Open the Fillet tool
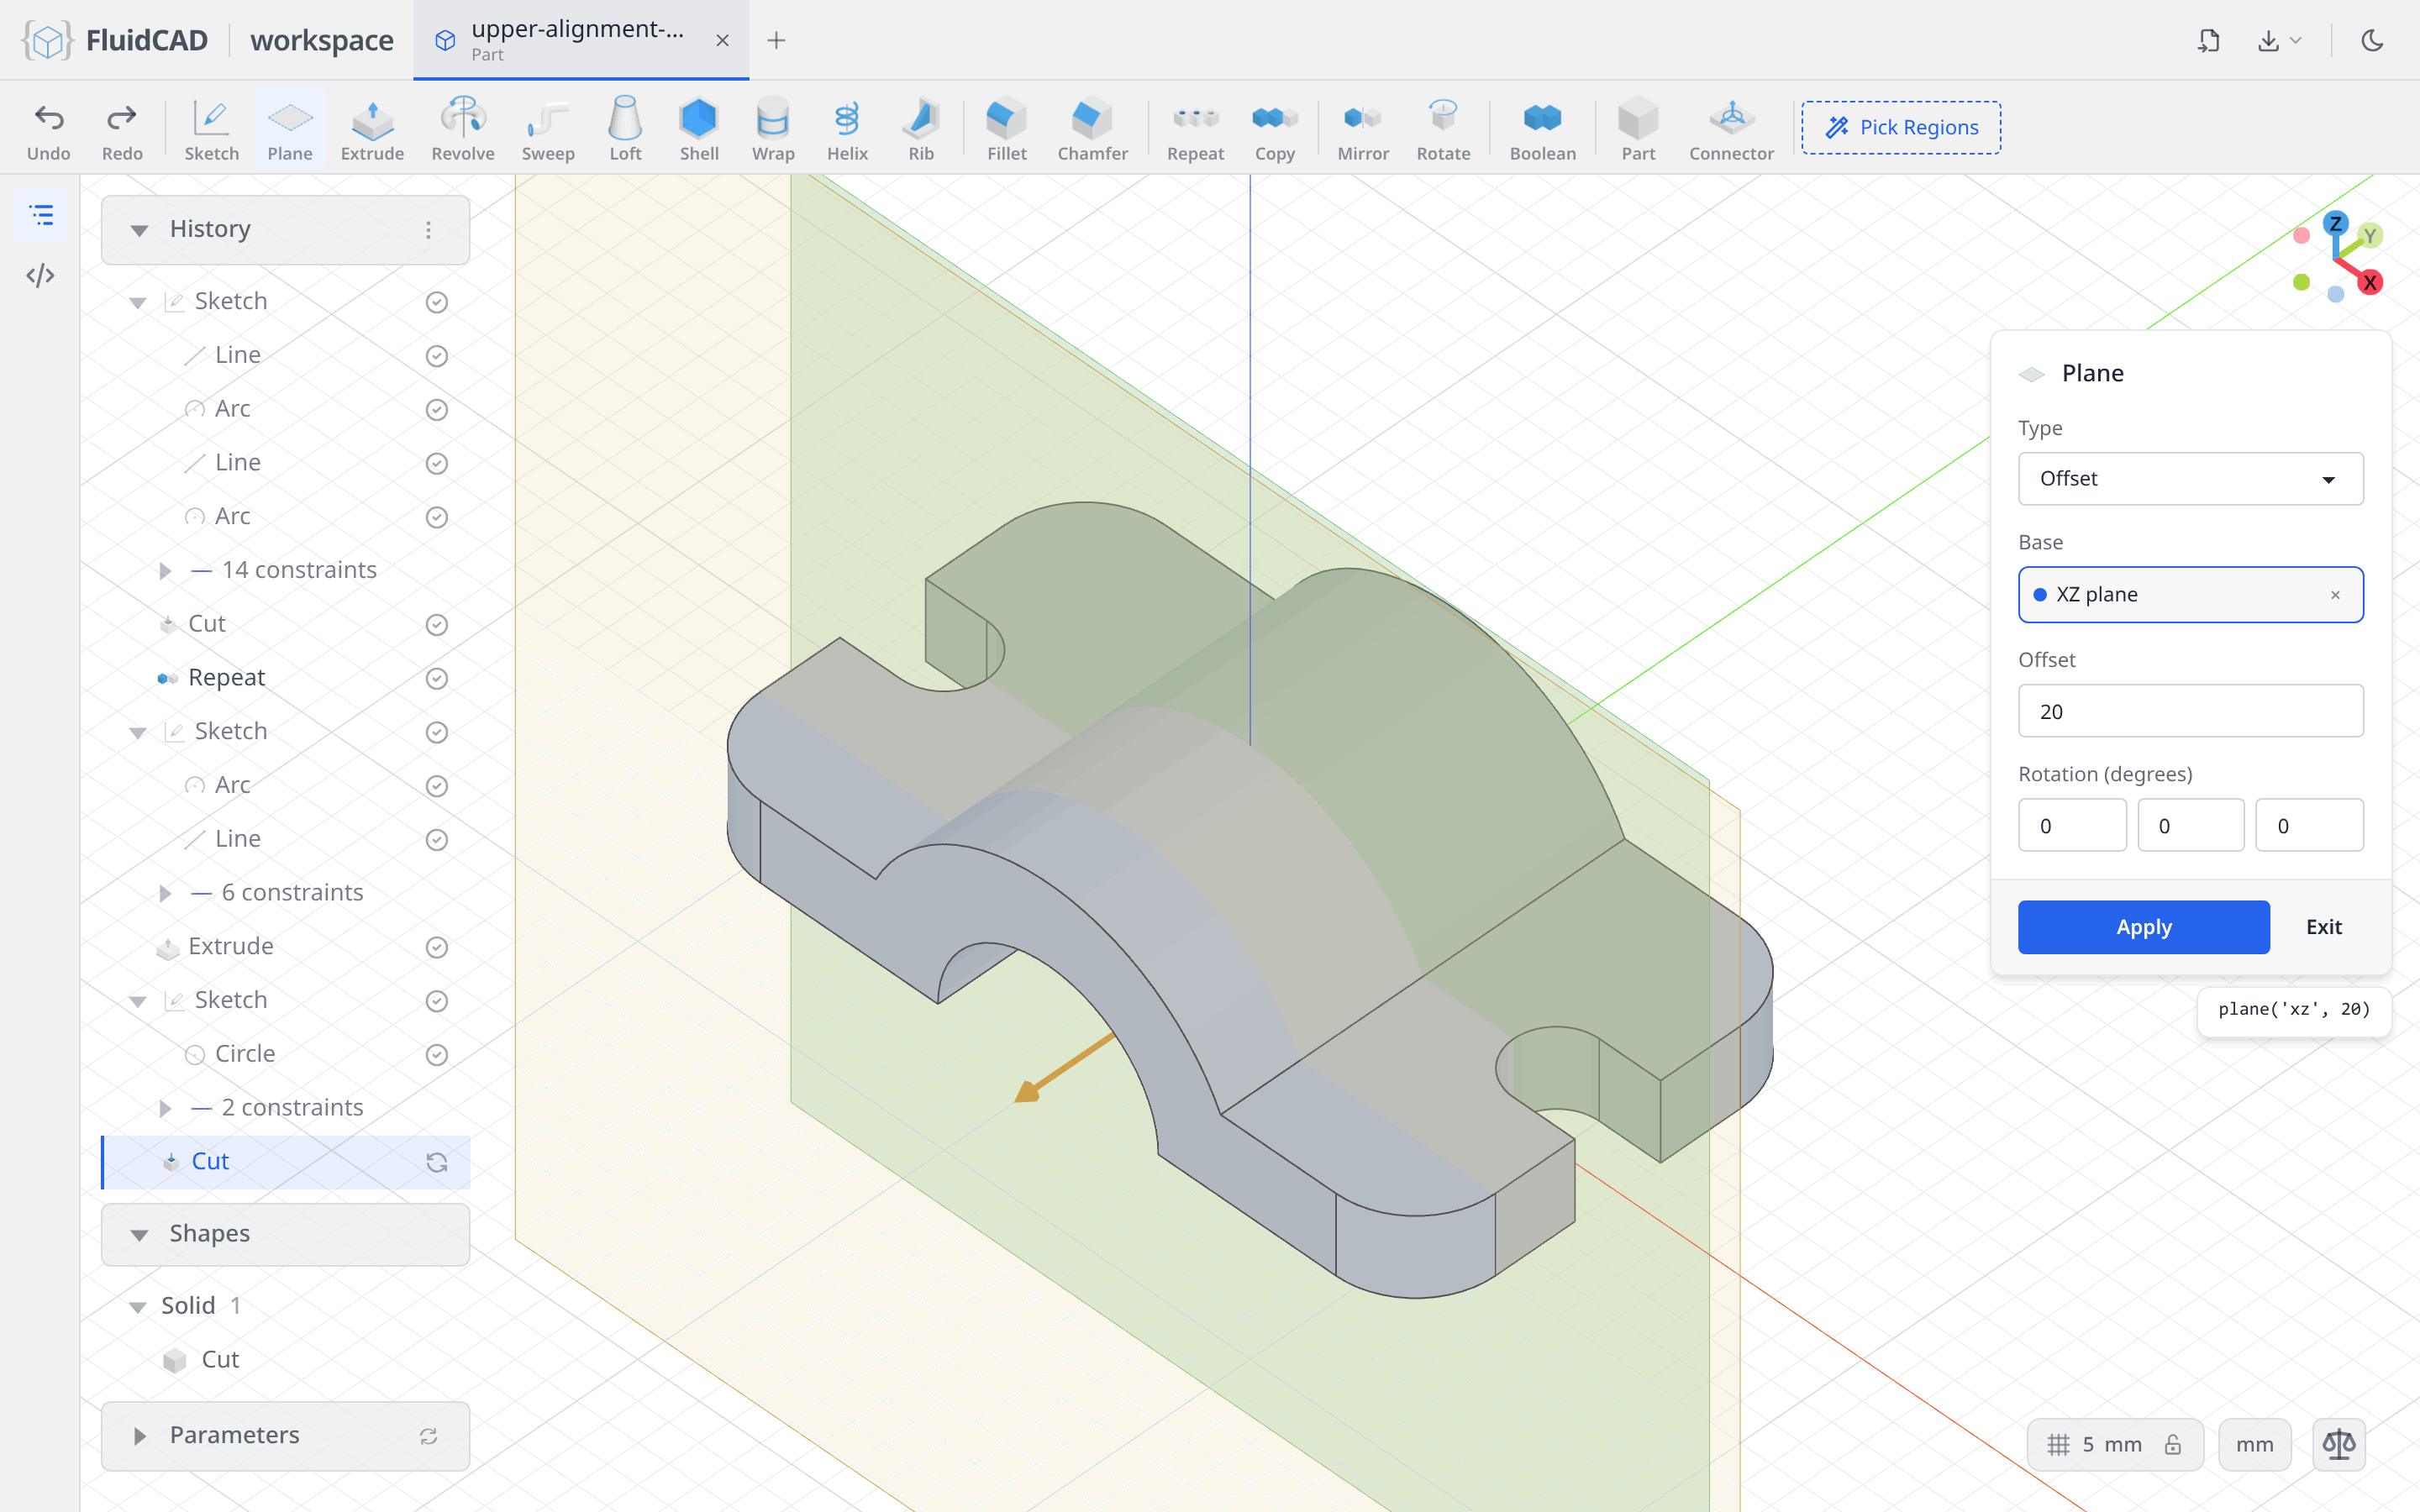 tap(1006, 129)
